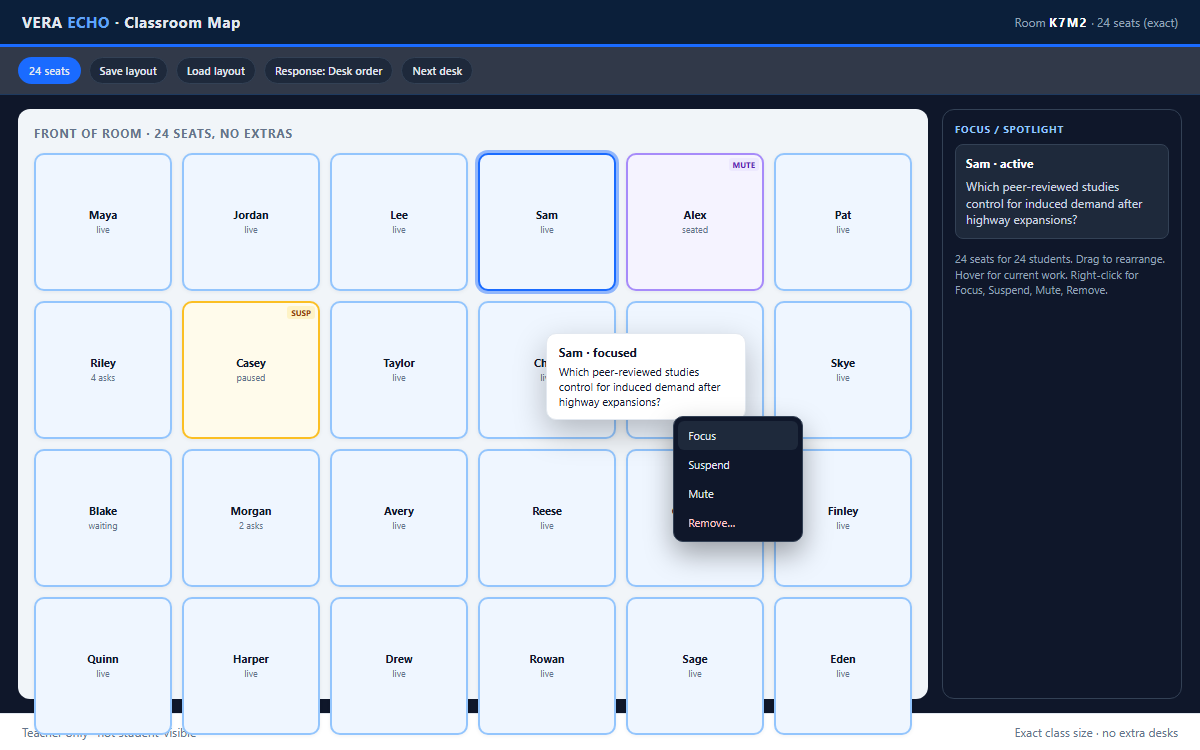
Task: Click the Room K7M2 label
Action: click(x=1051, y=23)
